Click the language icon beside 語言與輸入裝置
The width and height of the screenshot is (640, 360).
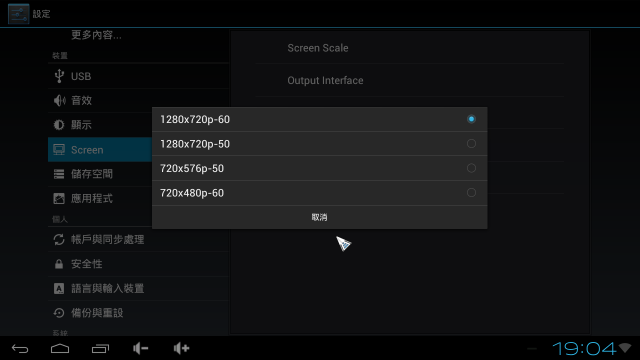pyautogui.click(x=59, y=289)
